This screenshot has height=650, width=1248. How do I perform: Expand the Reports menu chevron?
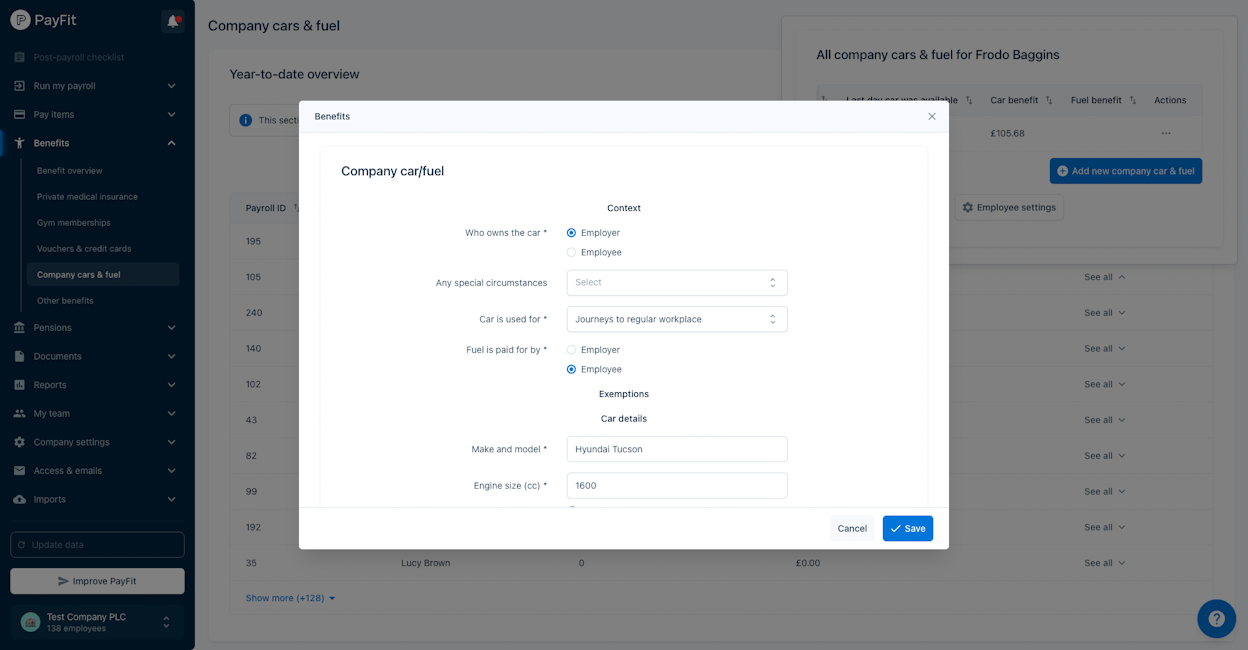pyautogui.click(x=171, y=385)
